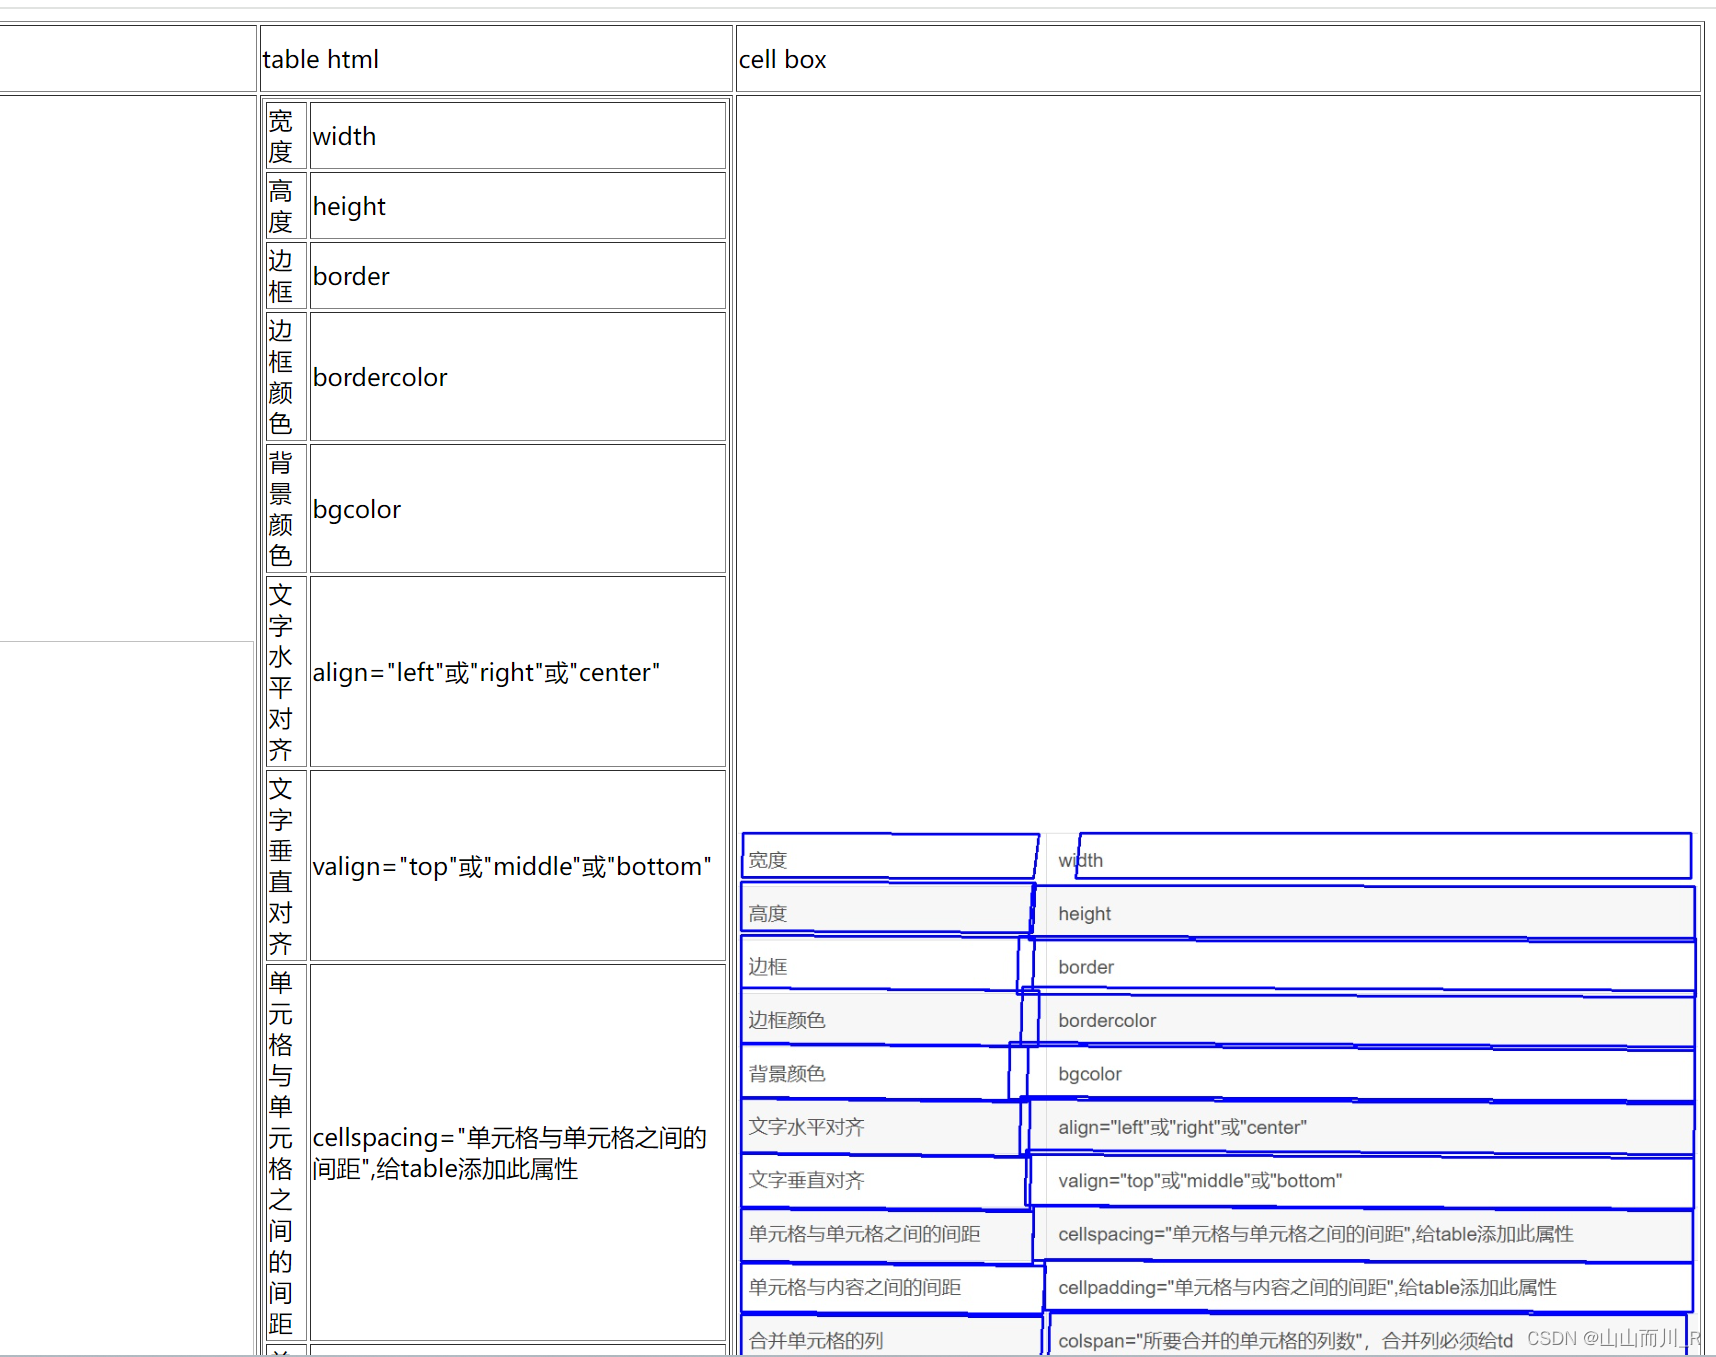Click 背景颜色 in the outlined table
The image size is (1716, 1357).
click(x=787, y=1074)
